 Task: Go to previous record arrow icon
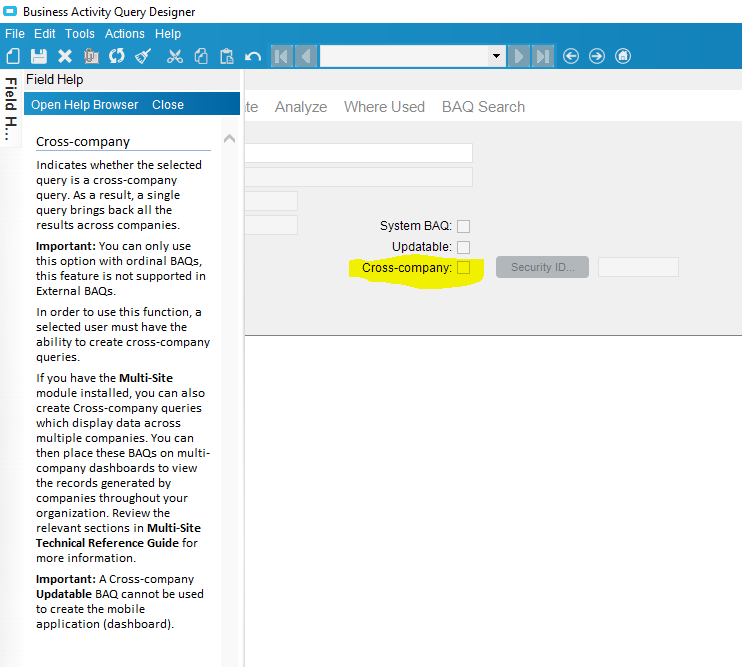tap(306, 57)
